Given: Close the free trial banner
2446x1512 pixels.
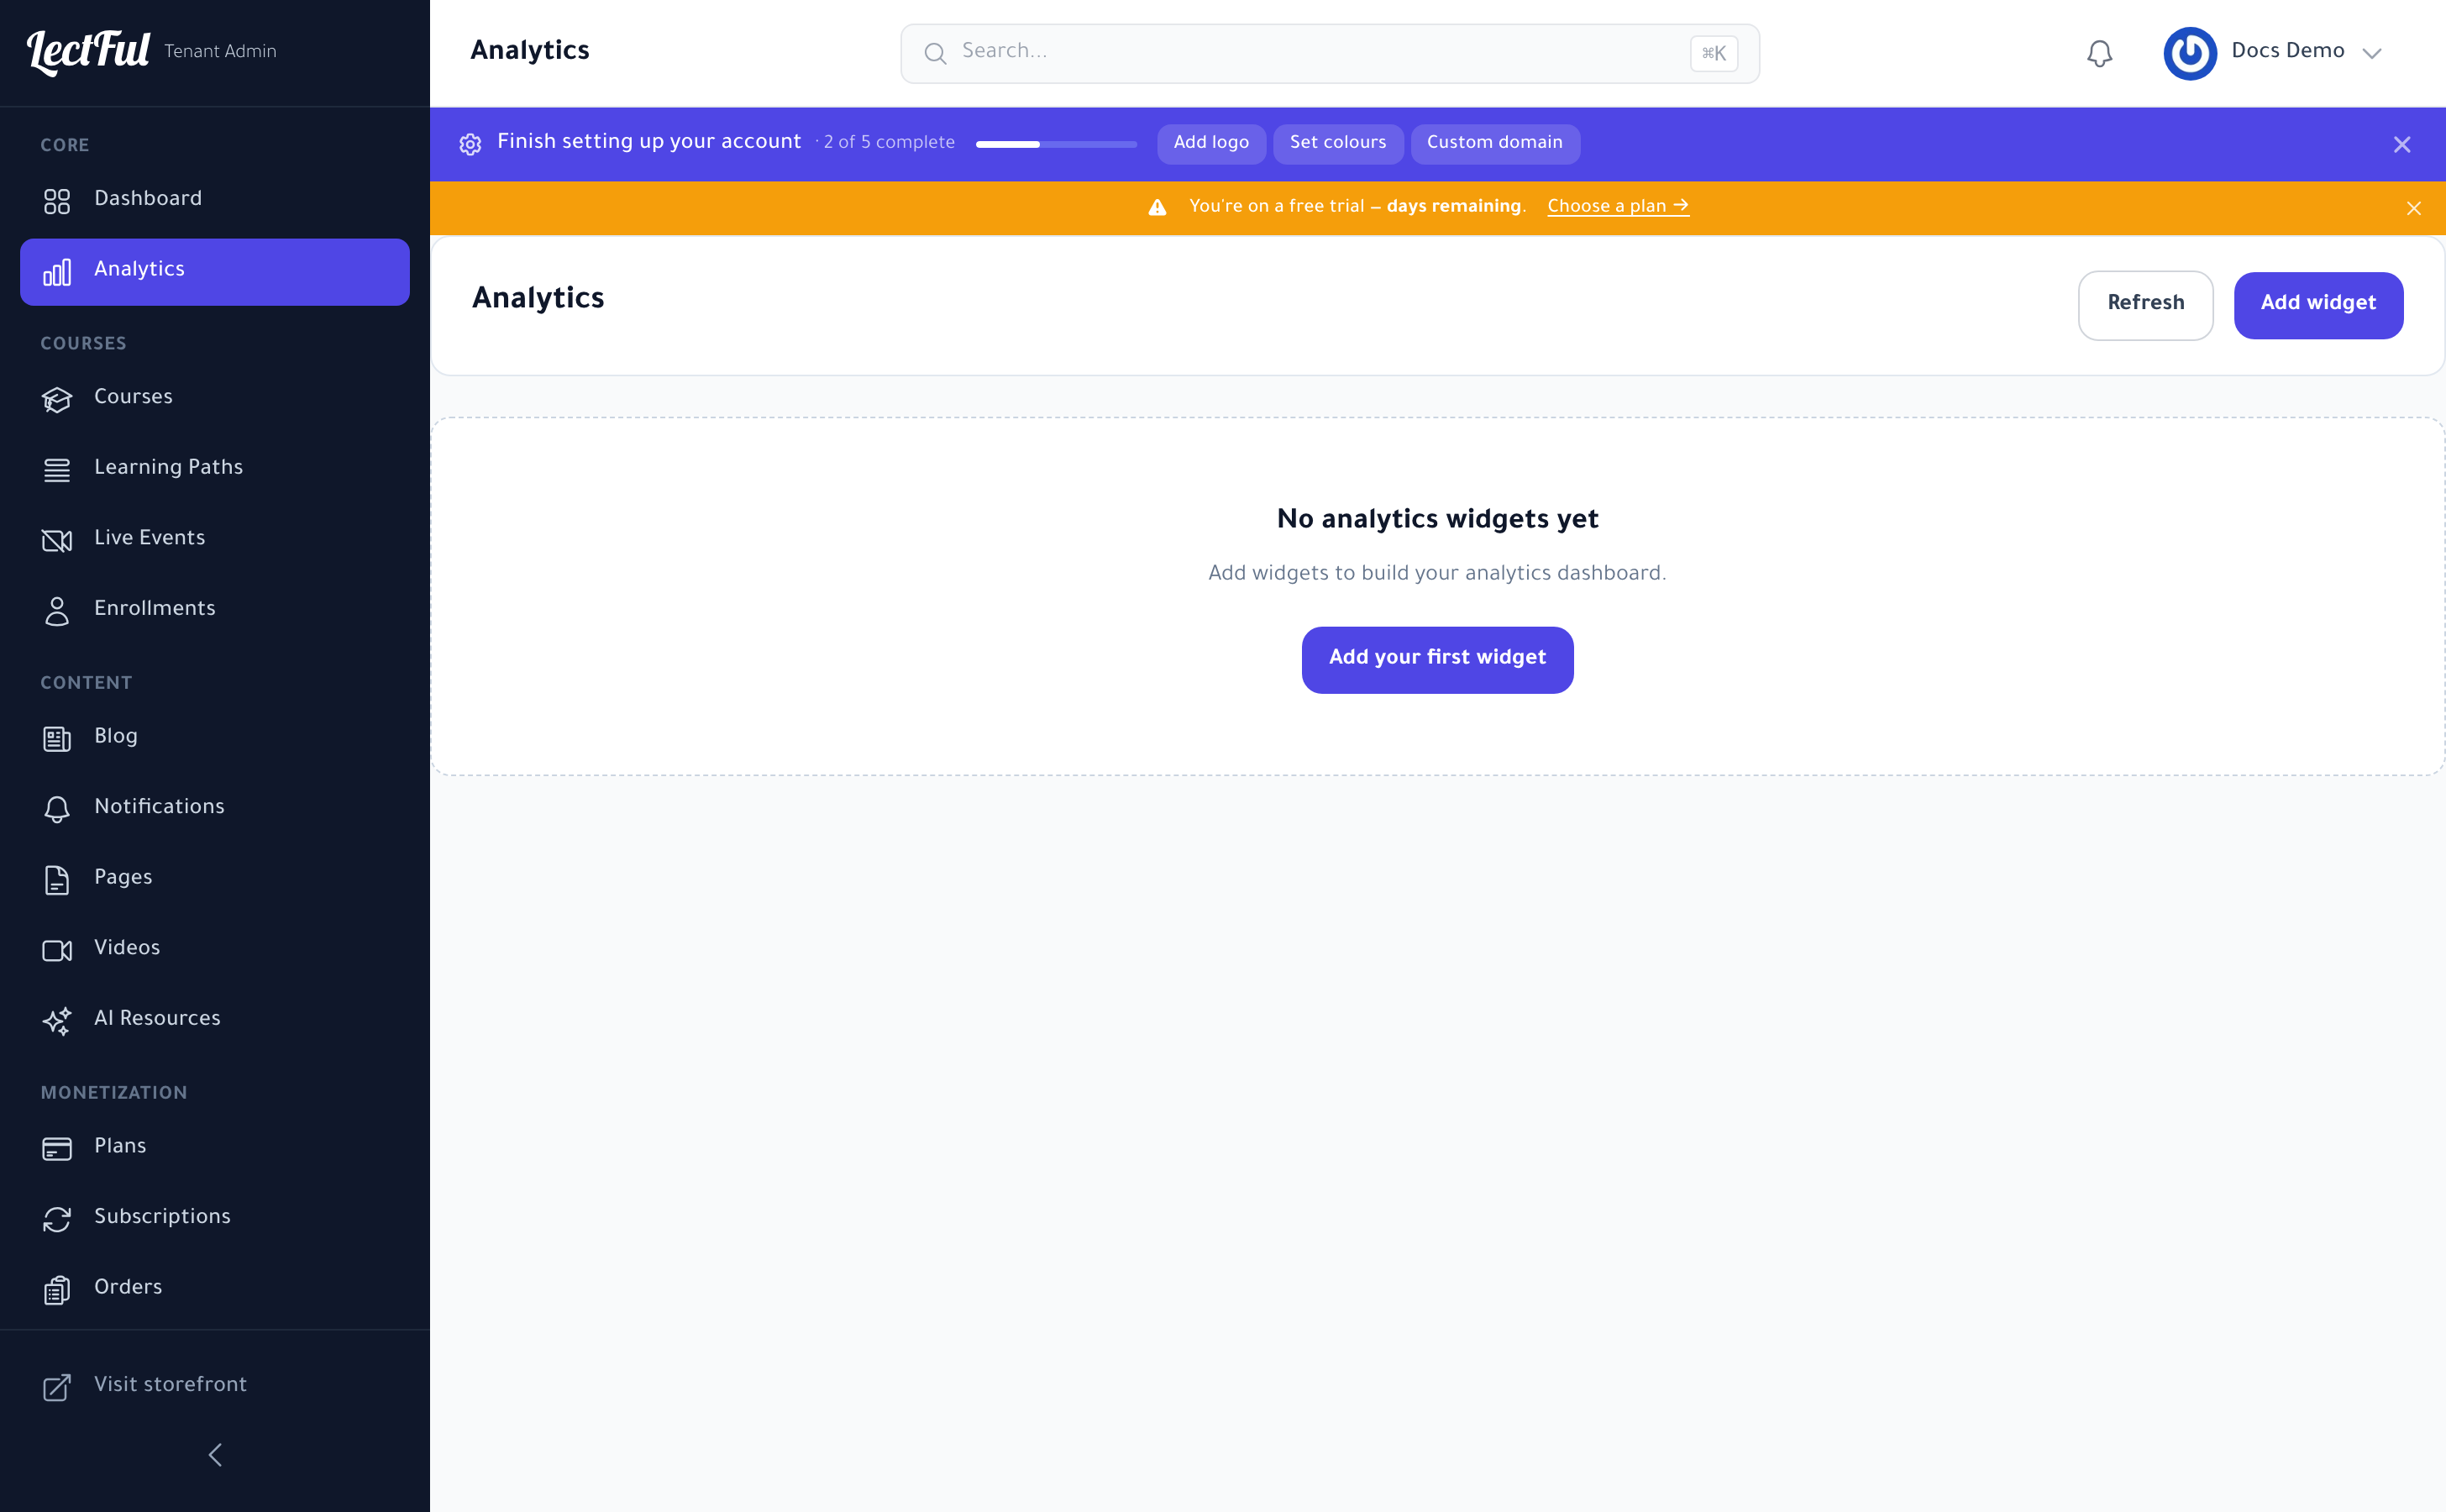Looking at the screenshot, I should (x=2413, y=208).
